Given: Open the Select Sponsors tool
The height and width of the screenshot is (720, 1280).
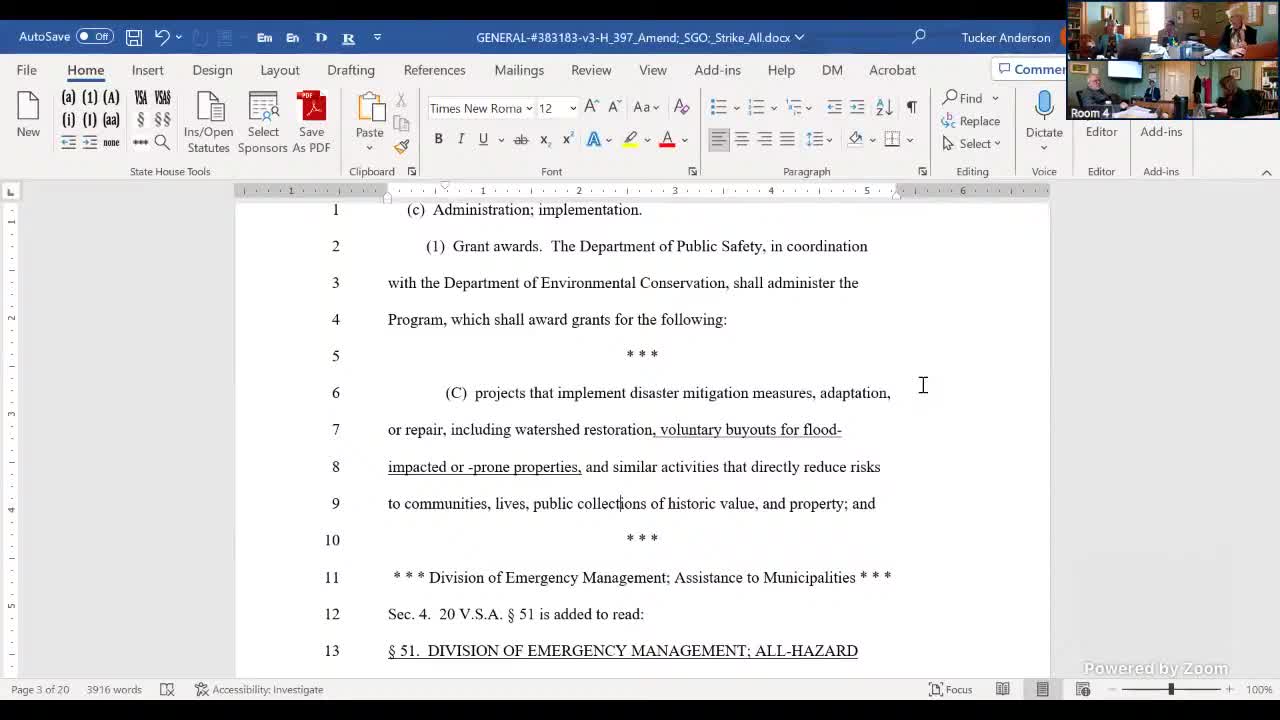Looking at the screenshot, I should 263,122.
